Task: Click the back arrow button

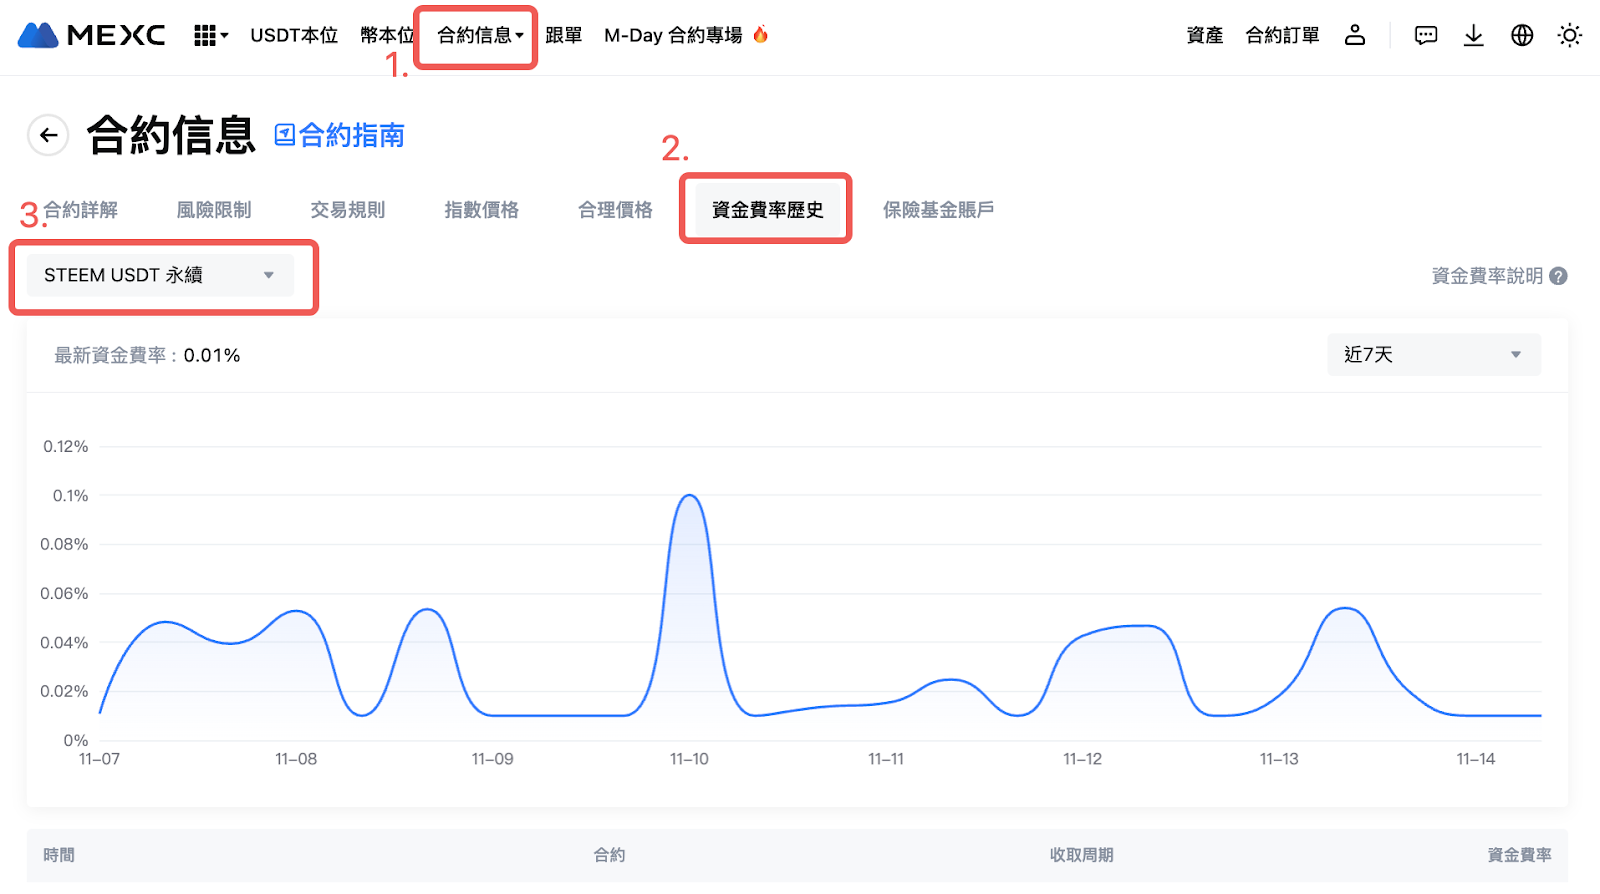Action: pos(48,135)
